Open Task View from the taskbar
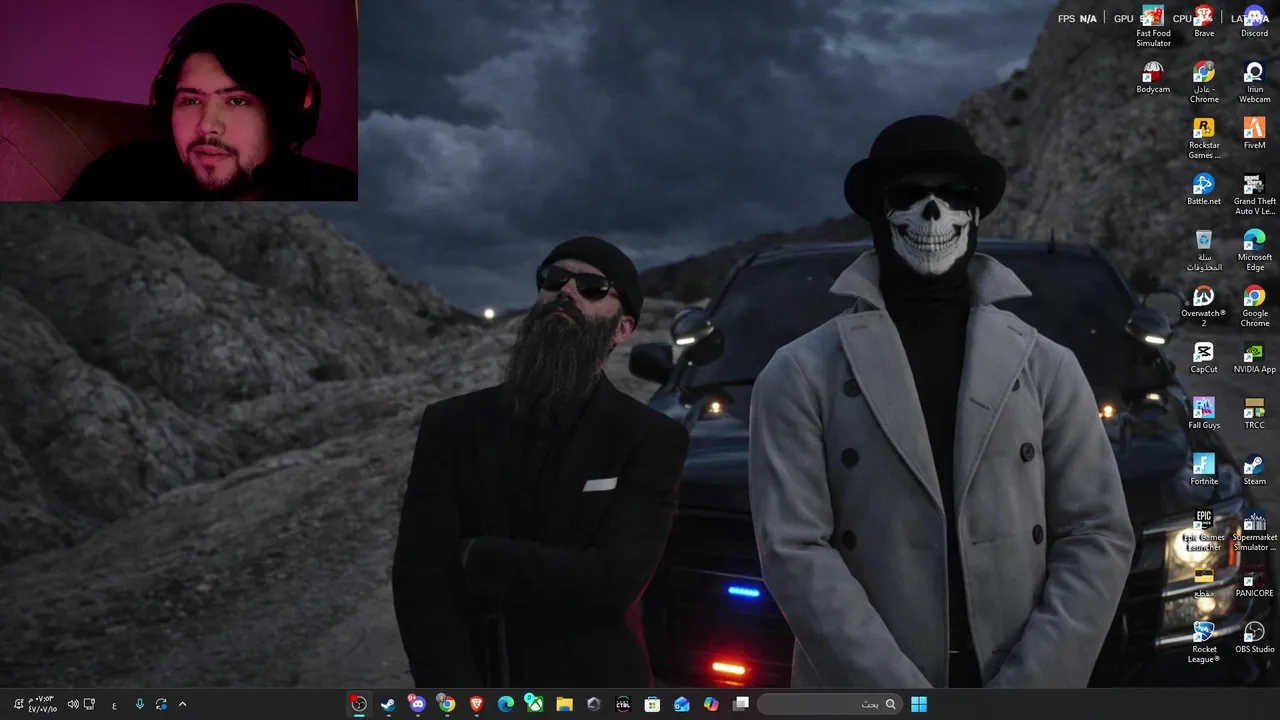 (741, 704)
